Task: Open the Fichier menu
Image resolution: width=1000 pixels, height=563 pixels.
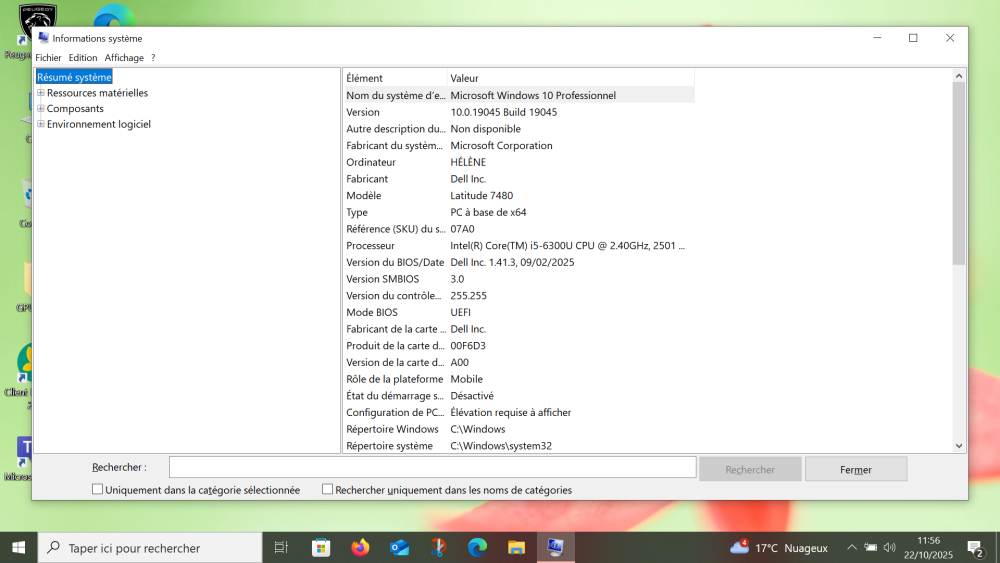Action: click(48, 58)
